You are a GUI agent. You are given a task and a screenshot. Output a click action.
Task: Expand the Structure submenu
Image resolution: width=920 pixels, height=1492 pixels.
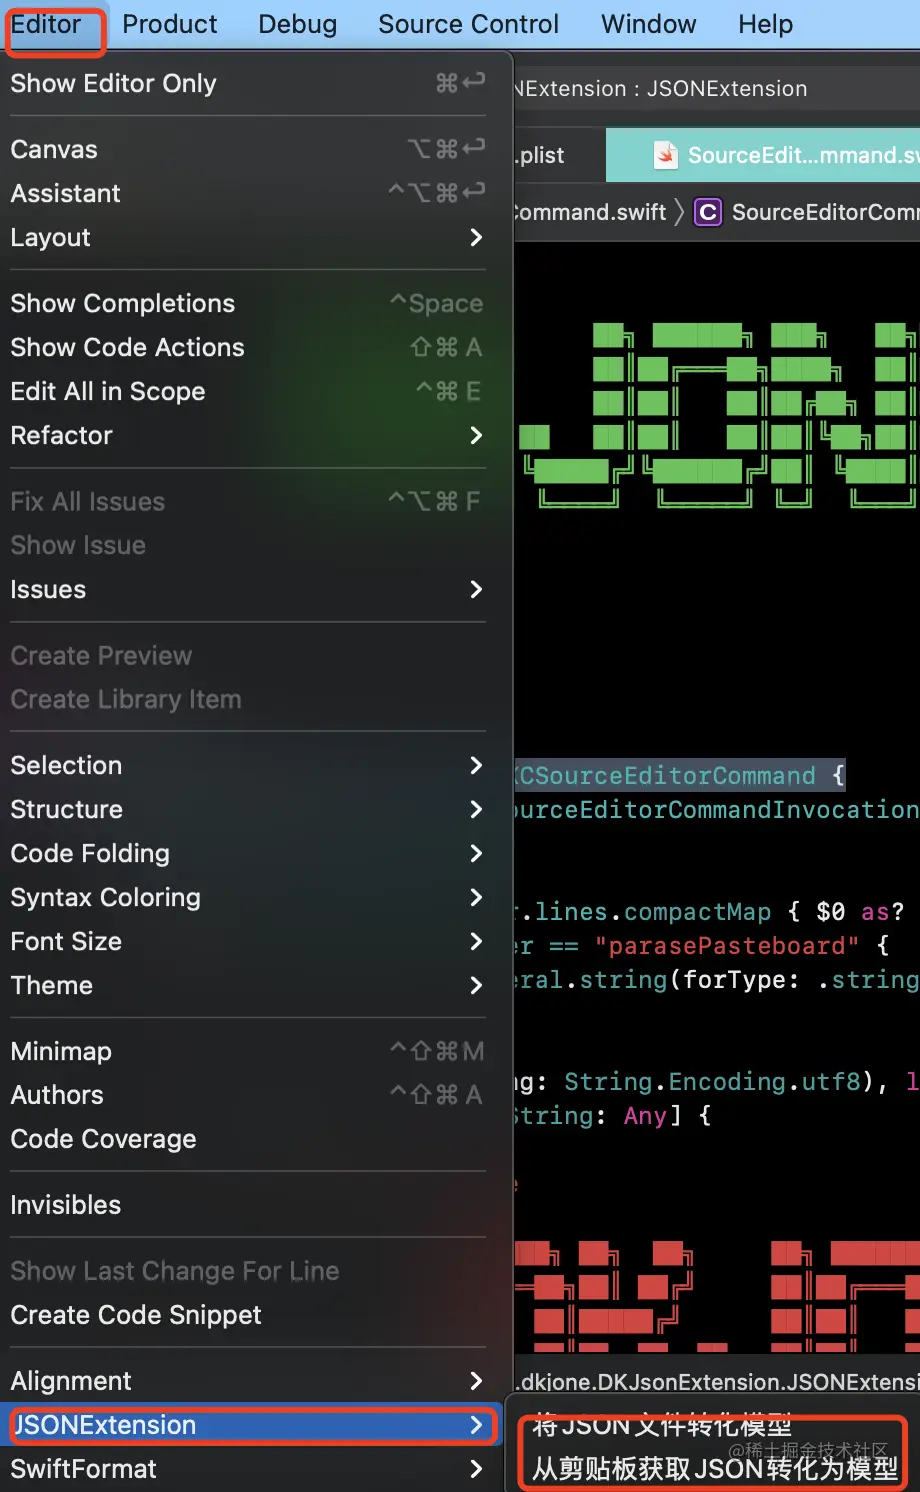[x=247, y=809]
